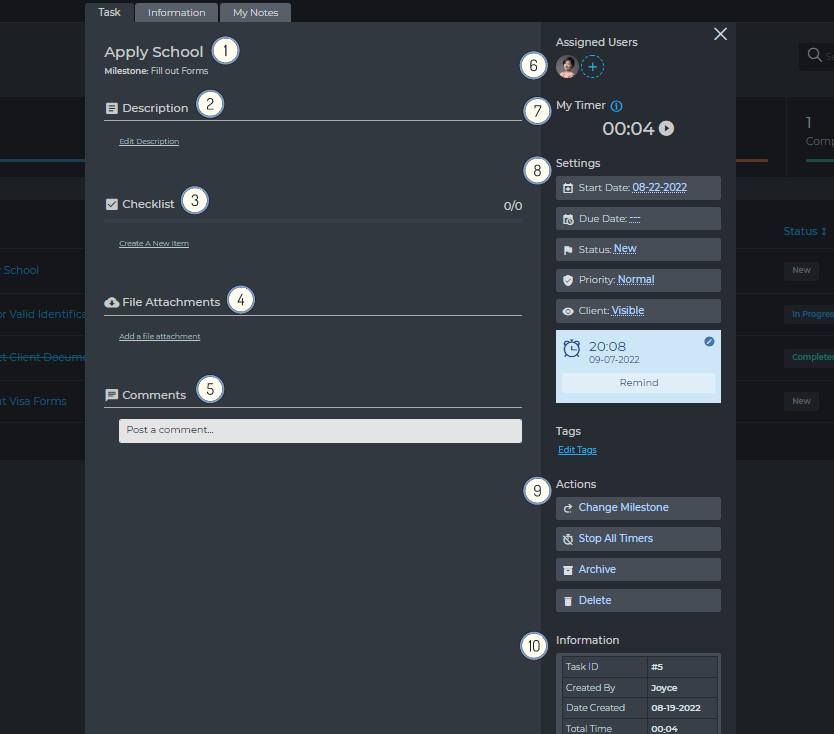The height and width of the screenshot is (734, 834).
Task: Start My Timer with the play button
Action: tap(667, 128)
